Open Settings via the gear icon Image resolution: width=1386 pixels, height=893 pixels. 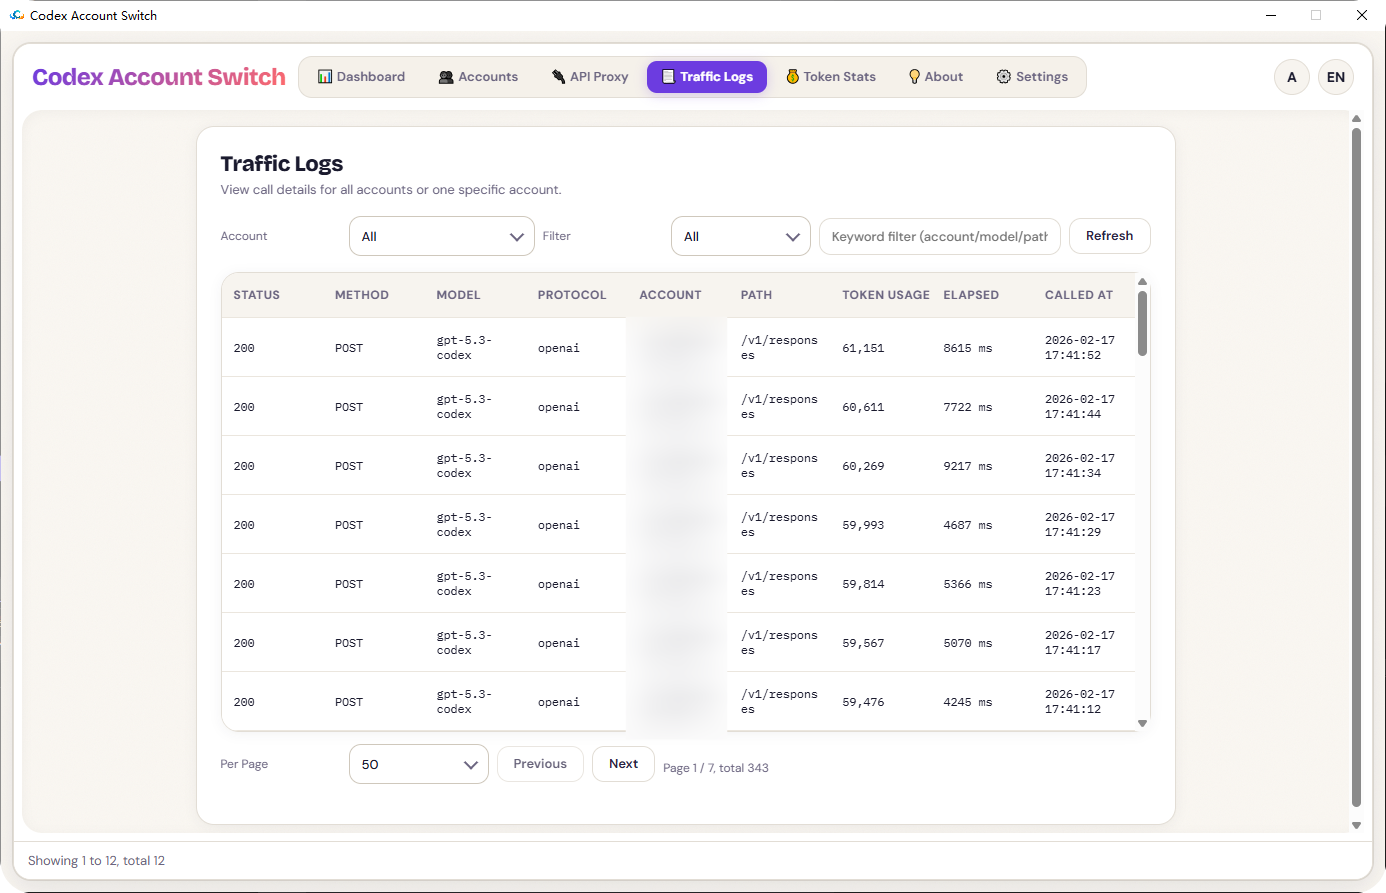click(x=1001, y=76)
